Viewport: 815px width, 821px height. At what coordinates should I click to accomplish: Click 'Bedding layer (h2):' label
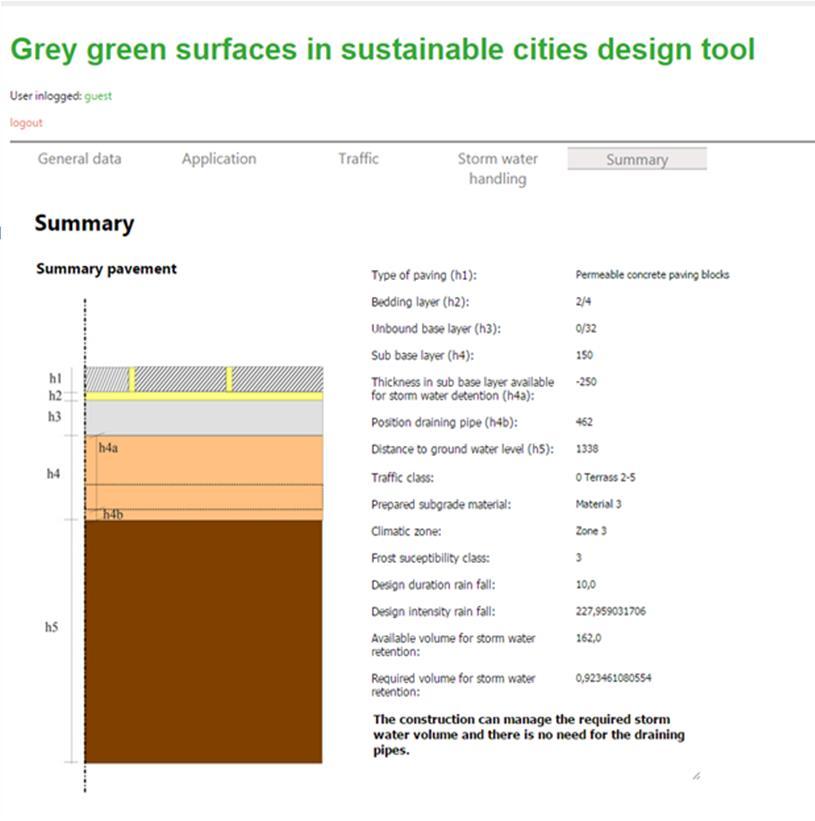[420, 302]
